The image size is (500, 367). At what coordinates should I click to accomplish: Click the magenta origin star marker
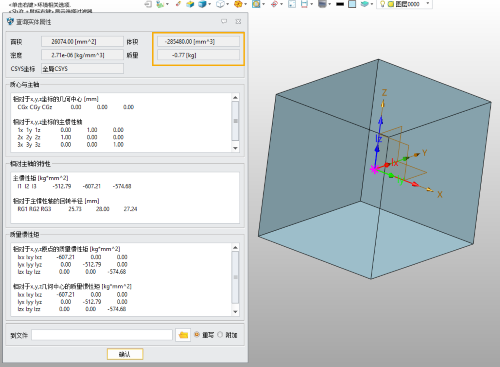[x=374, y=169]
